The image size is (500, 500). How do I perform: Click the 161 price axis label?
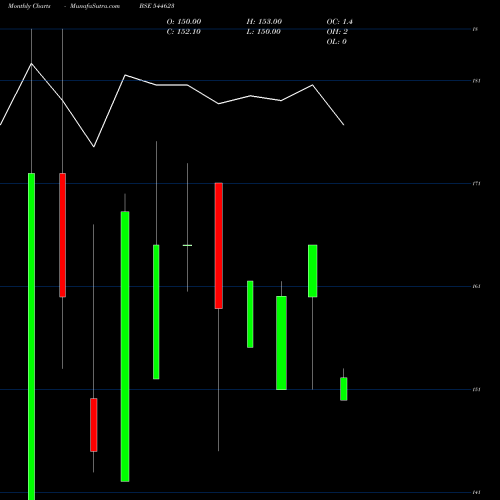(x=477, y=286)
